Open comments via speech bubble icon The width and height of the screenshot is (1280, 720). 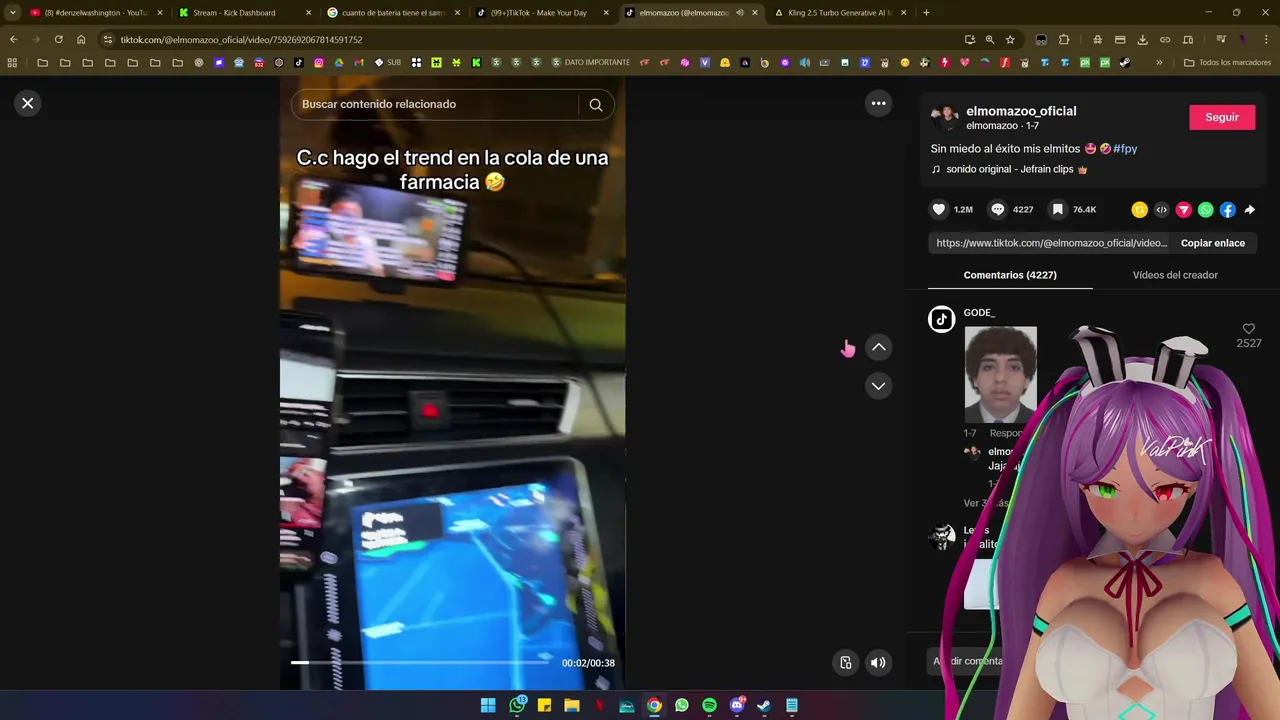pyautogui.click(x=997, y=209)
